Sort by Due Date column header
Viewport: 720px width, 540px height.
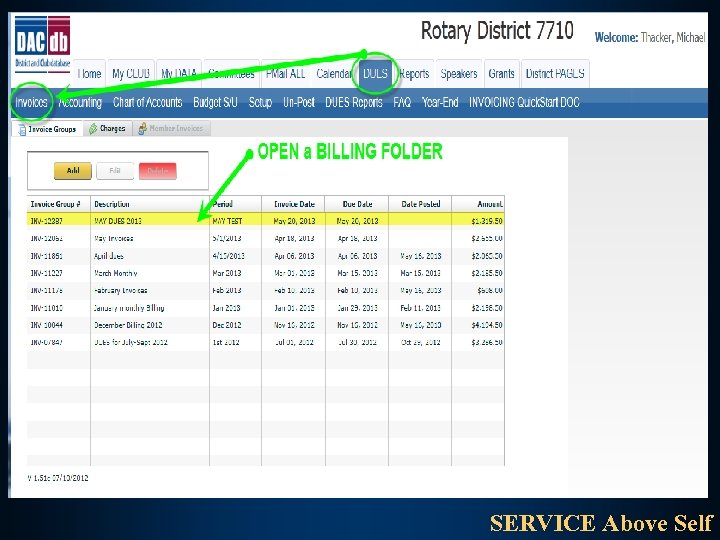pos(357,204)
